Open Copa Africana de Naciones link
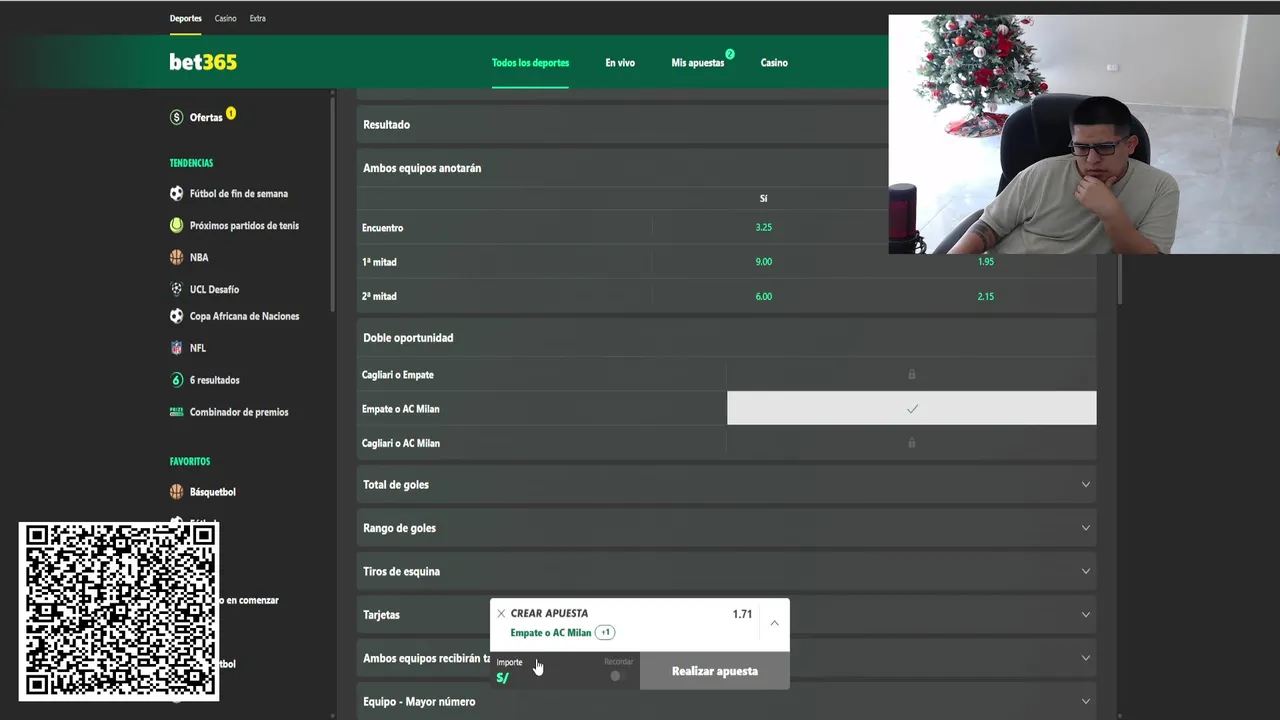Viewport: 1280px width, 720px height. pyautogui.click(x=244, y=316)
